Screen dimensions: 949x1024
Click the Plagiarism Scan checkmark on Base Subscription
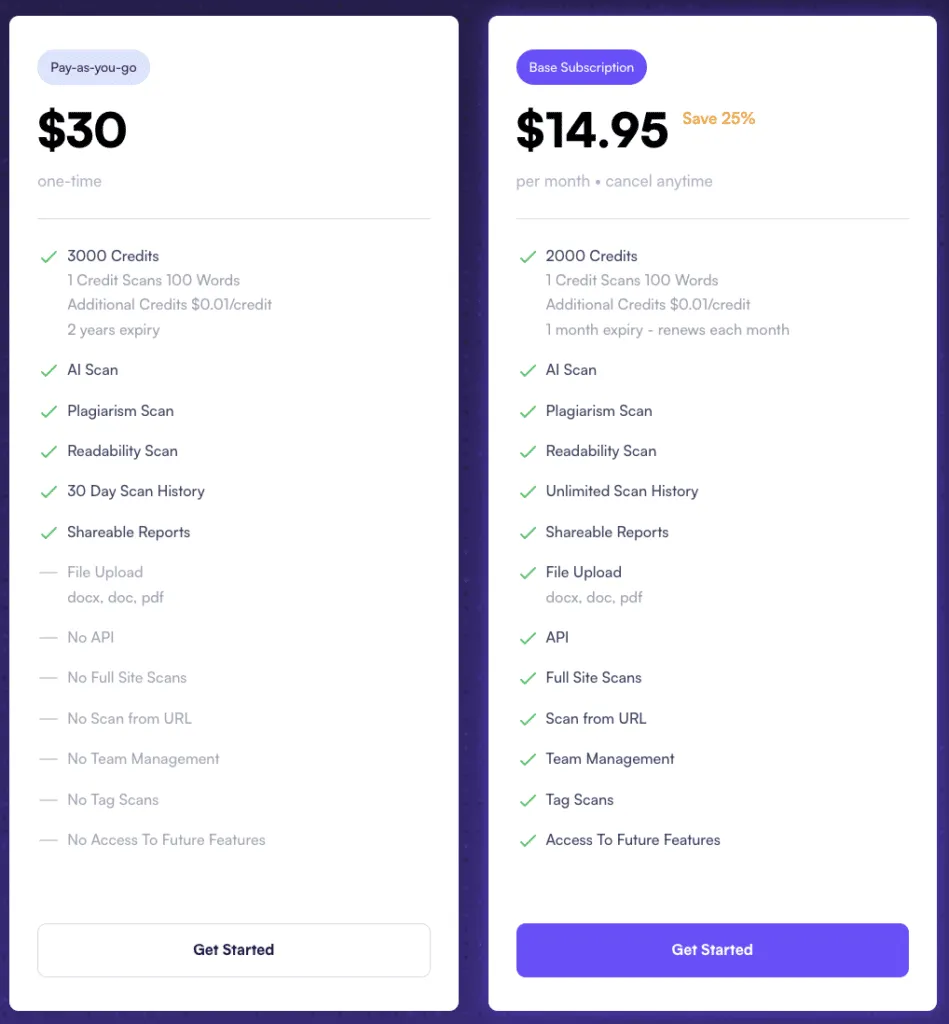click(x=528, y=411)
